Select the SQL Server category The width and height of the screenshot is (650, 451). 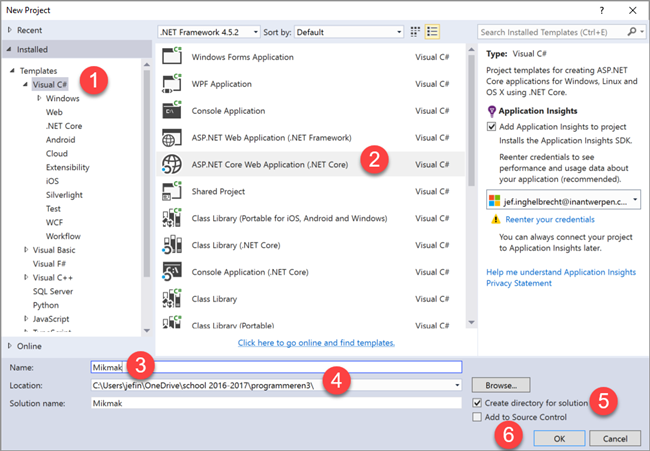pyautogui.click(x=53, y=291)
